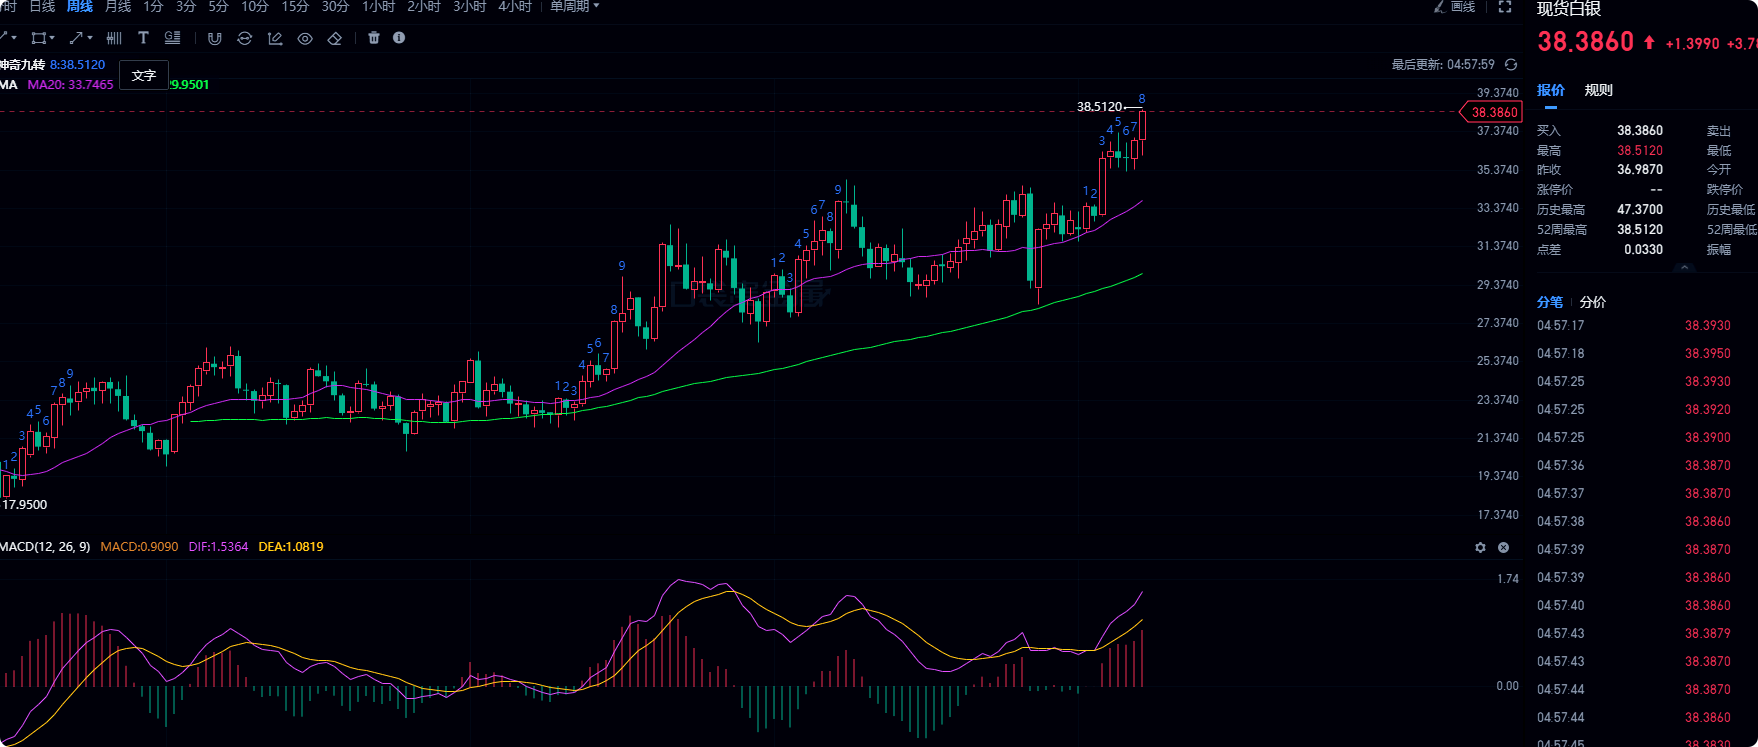The image size is (1758, 747).
Task: Open the golden ratio lines tool
Action: (172, 38)
